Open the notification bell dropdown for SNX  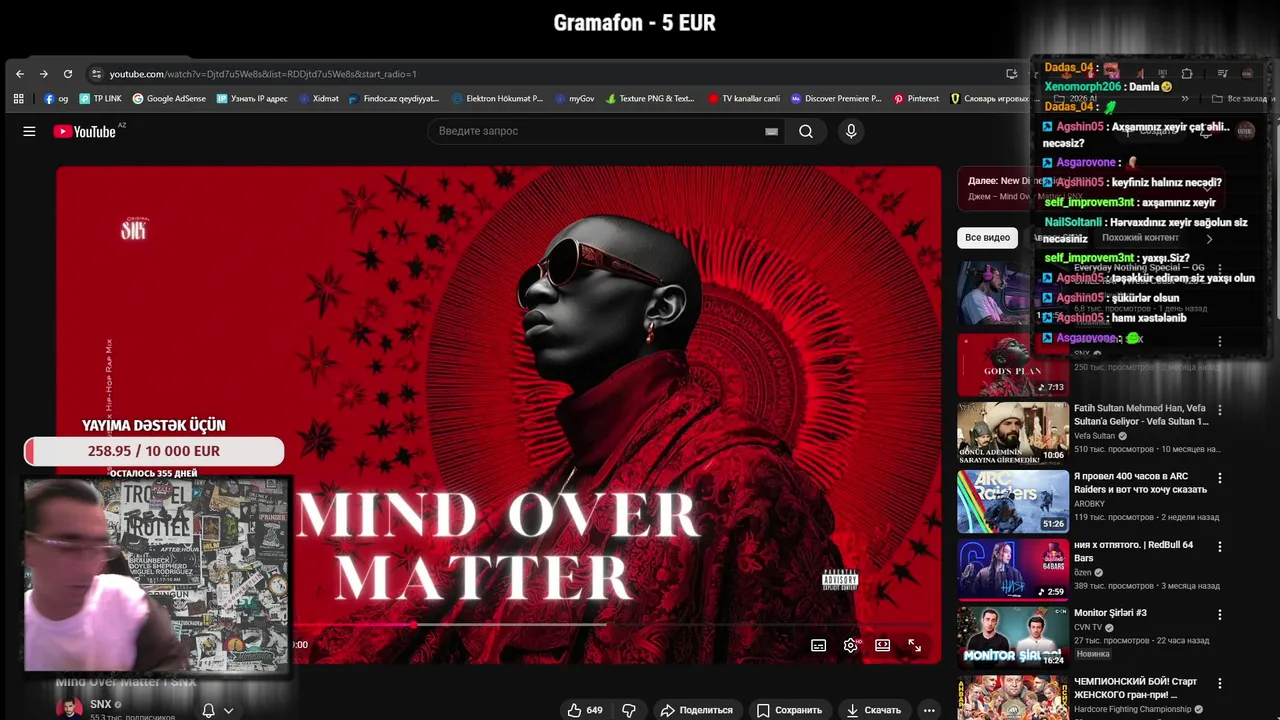point(218,710)
